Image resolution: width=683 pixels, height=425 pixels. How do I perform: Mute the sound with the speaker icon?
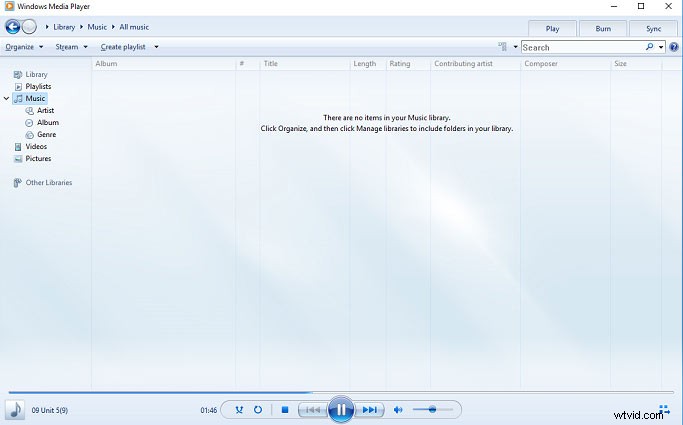point(398,410)
